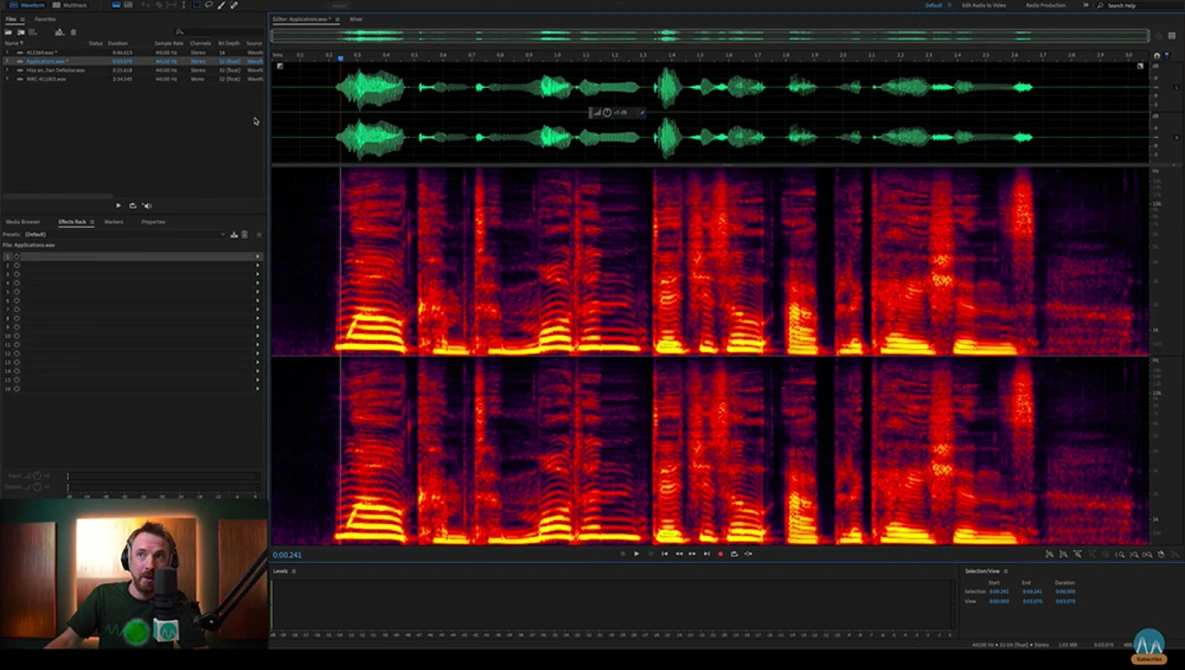Open effect menu arrow for slot 4
This screenshot has width=1185, height=670.
[x=258, y=283]
